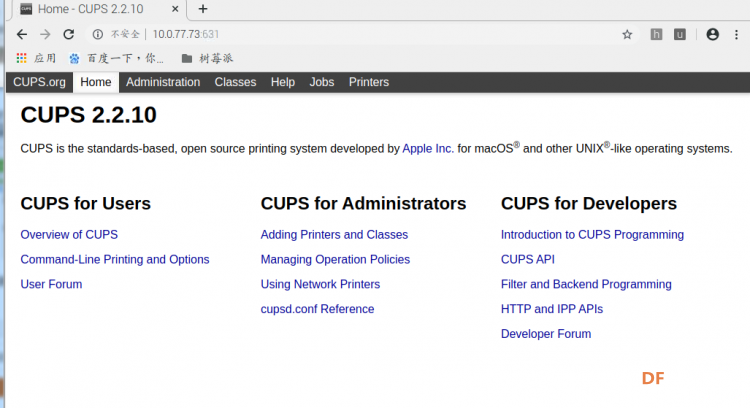This screenshot has height=408, width=750.
Task: Open the Administration page
Action: click(163, 82)
